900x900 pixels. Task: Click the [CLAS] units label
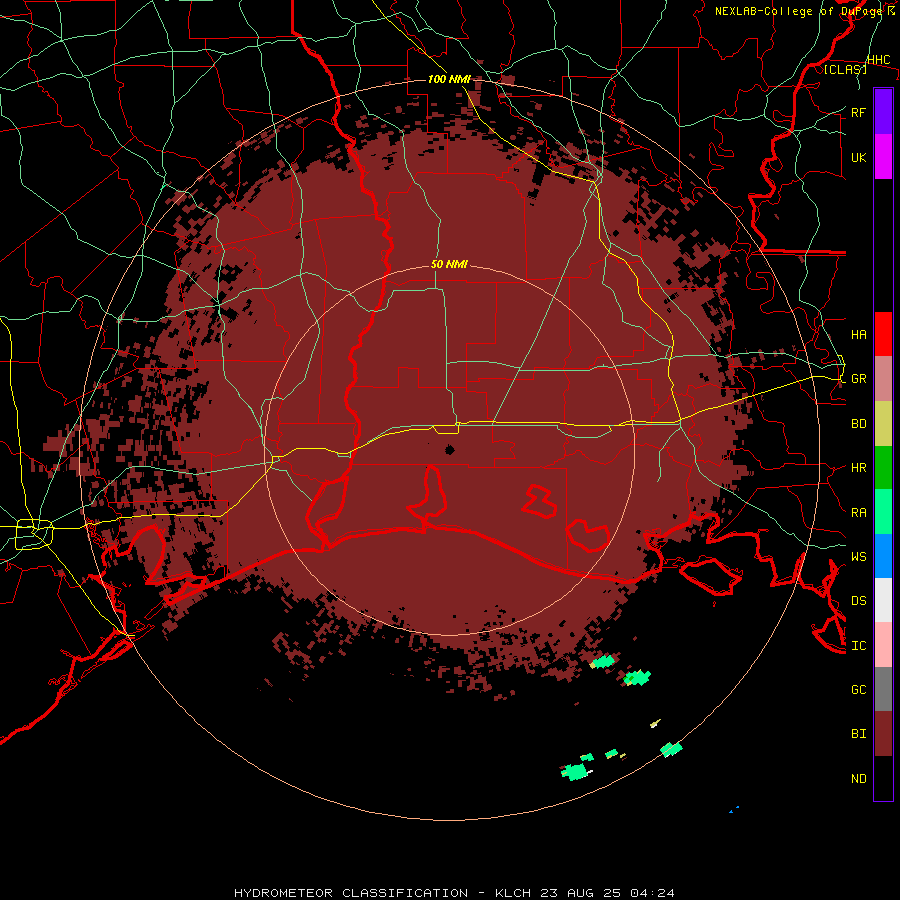point(845,69)
